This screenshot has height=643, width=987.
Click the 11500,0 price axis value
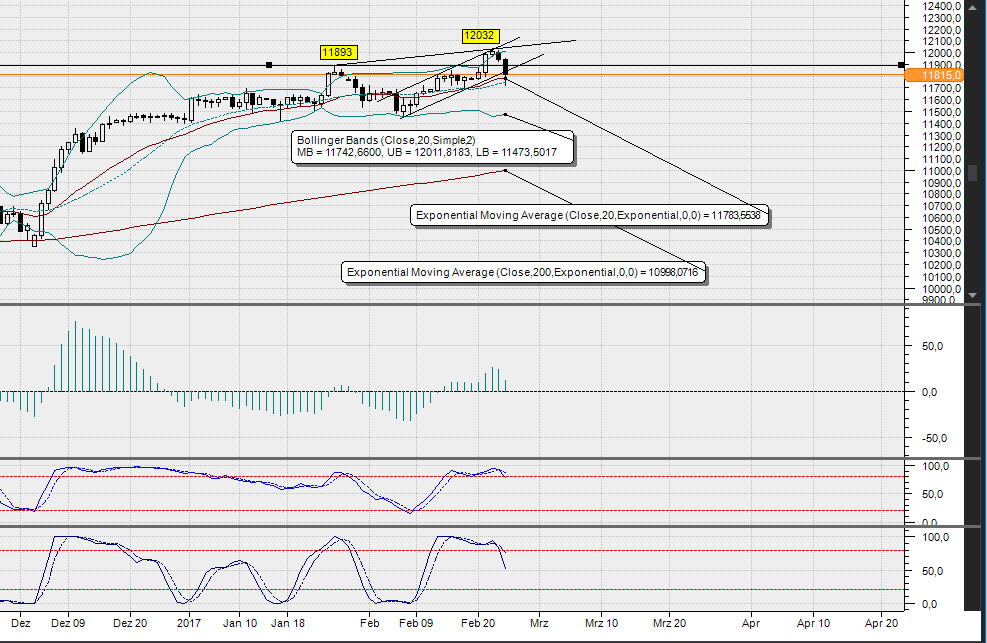(942, 112)
